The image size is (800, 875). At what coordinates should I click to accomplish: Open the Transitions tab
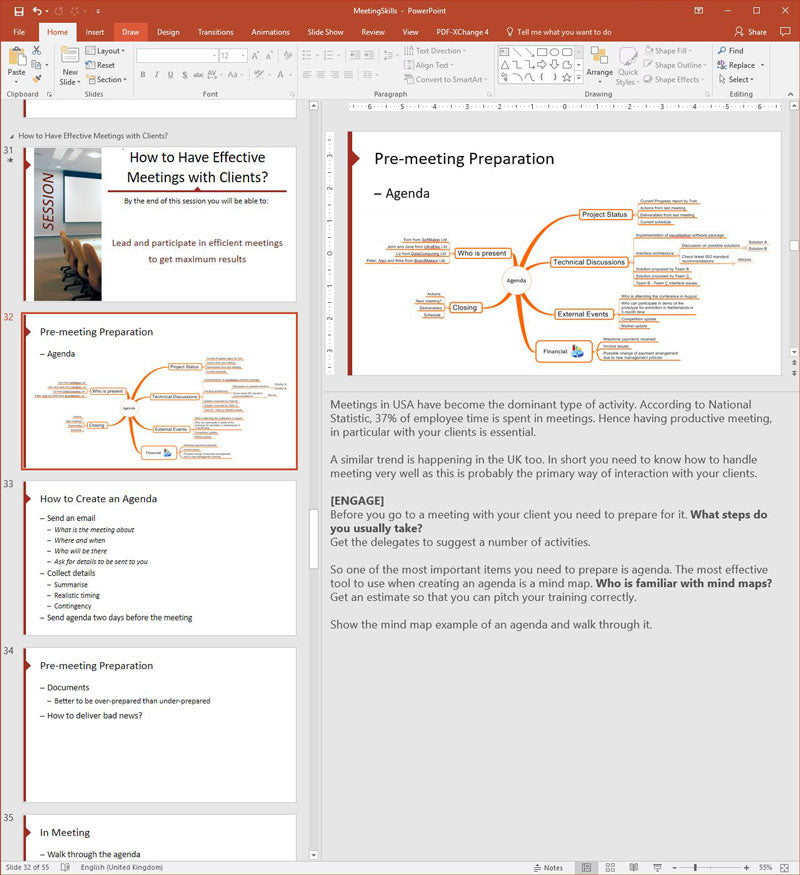click(215, 32)
